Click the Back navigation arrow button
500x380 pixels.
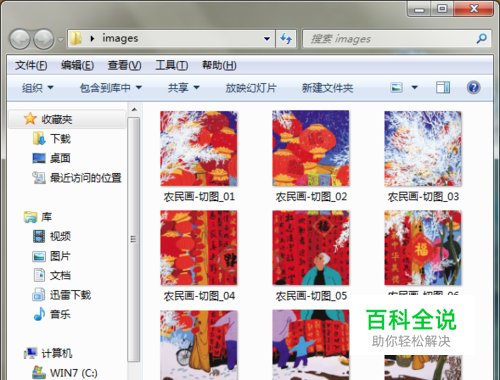[x=20, y=39]
